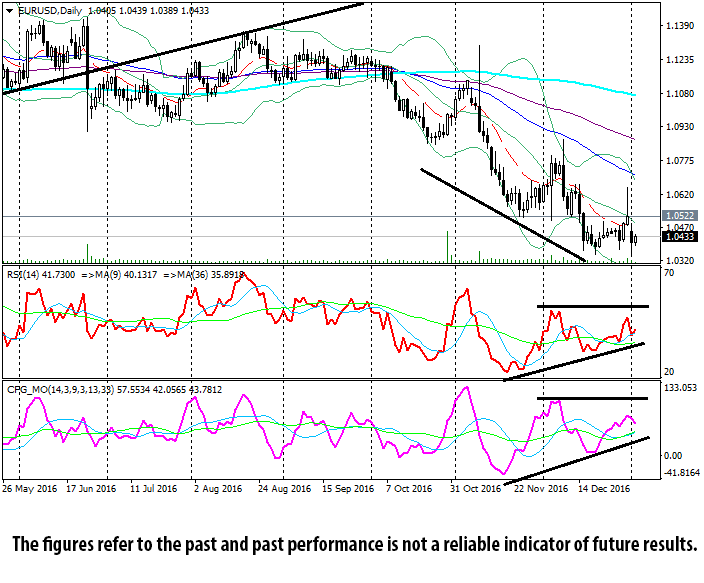Screen dimensions: 704x583
Task: Click the 1.0930 price scale value
Action: 680,127
